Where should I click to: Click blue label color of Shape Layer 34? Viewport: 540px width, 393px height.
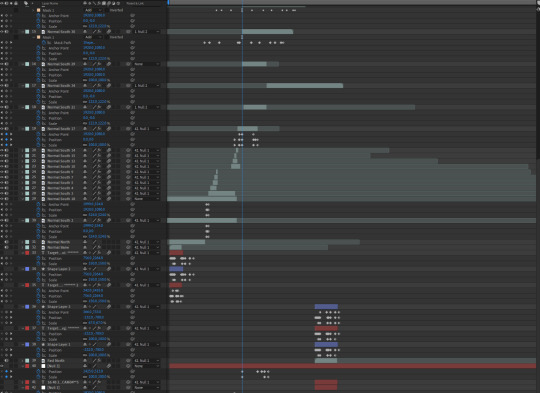[x=27, y=269]
